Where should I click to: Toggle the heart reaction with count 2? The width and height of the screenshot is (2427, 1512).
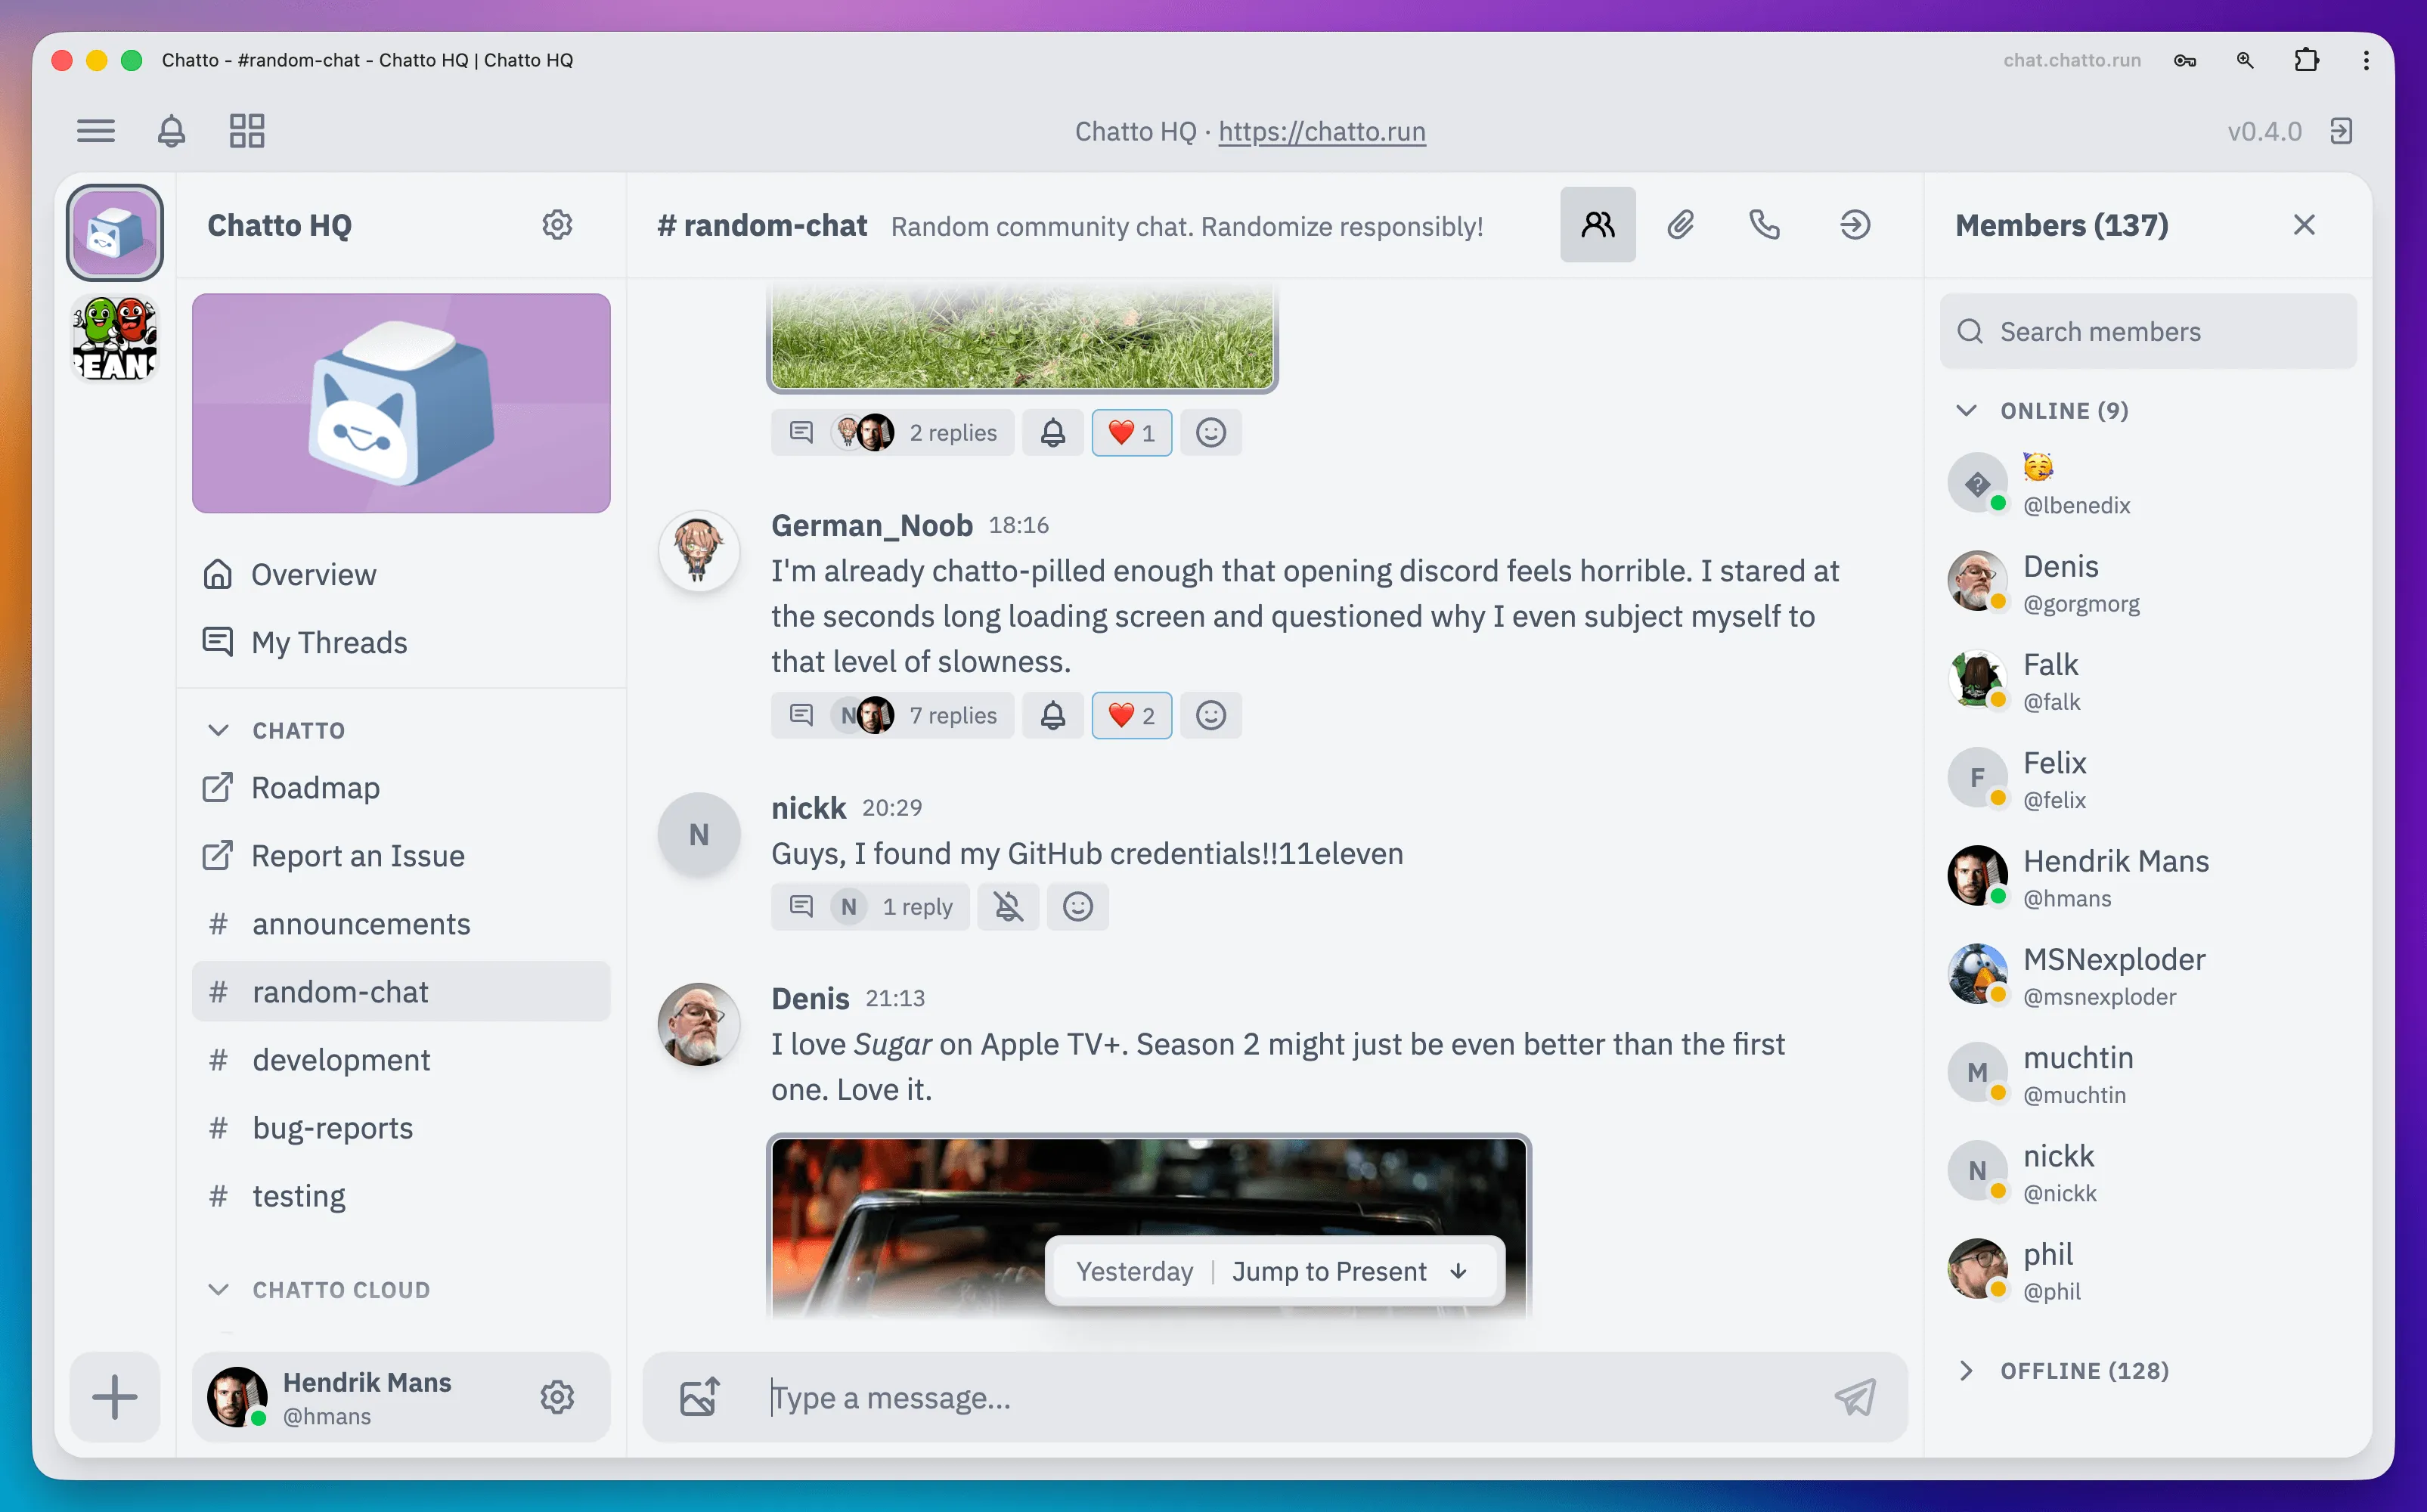click(1131, 716)
